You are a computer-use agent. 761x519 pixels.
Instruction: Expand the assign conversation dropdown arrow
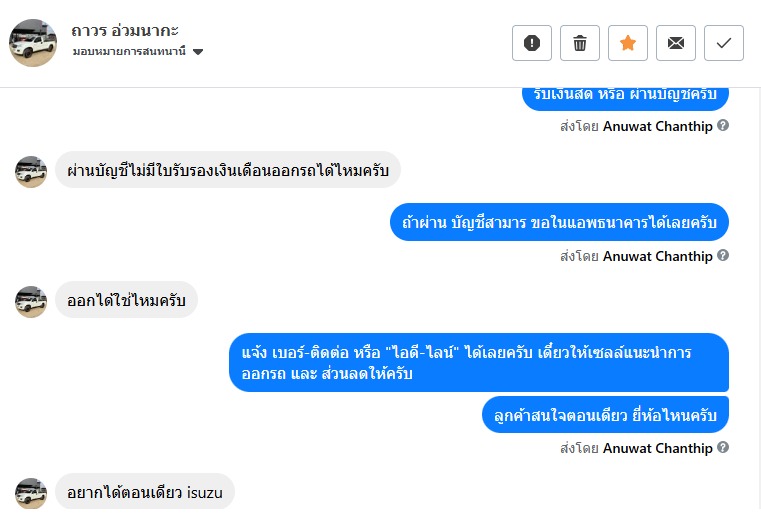click(x=198, y=52)
